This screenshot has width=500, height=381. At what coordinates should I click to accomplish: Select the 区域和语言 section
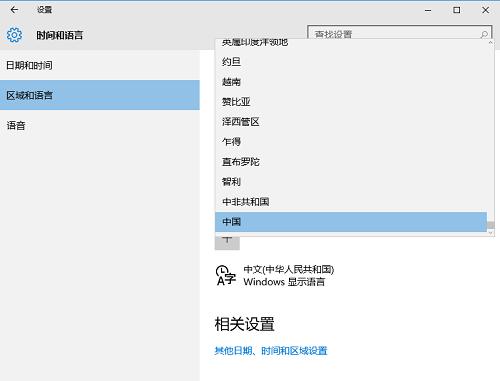[100, 95]
